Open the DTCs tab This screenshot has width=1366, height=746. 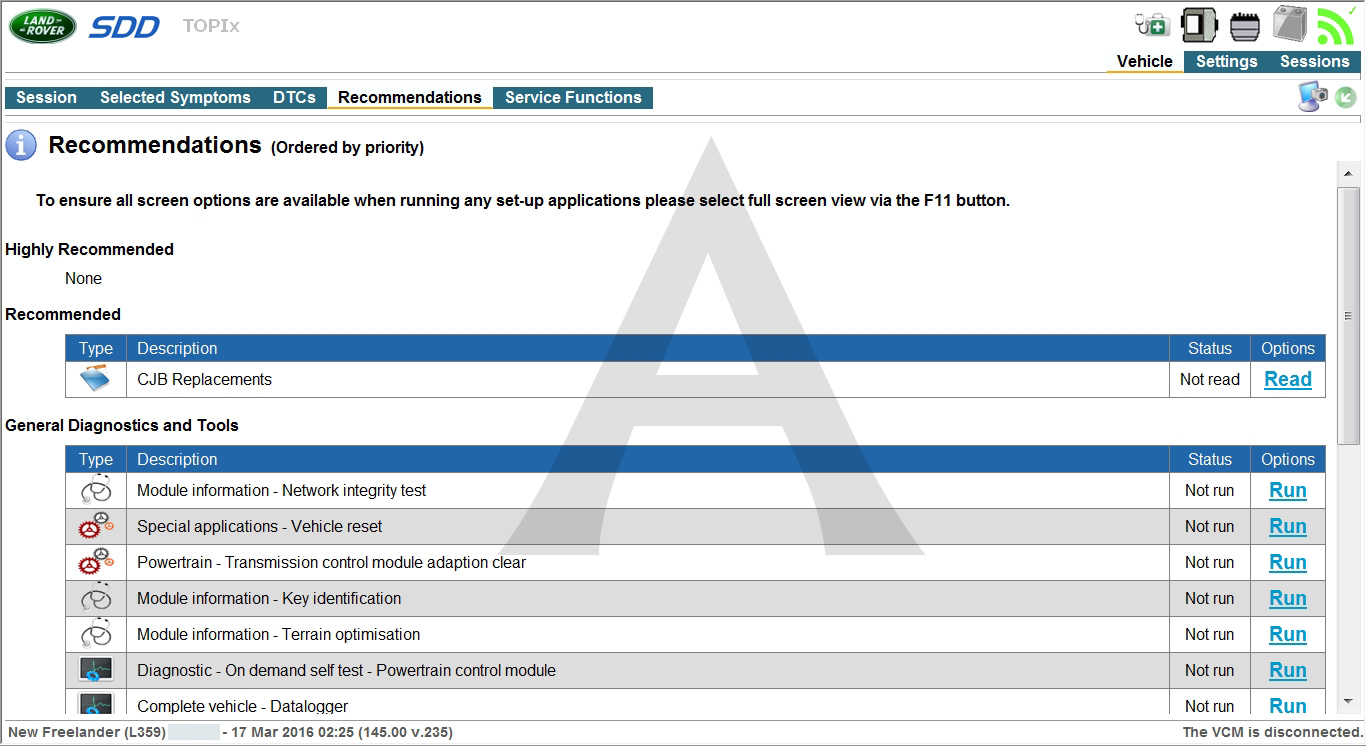[x=294, y=97]
